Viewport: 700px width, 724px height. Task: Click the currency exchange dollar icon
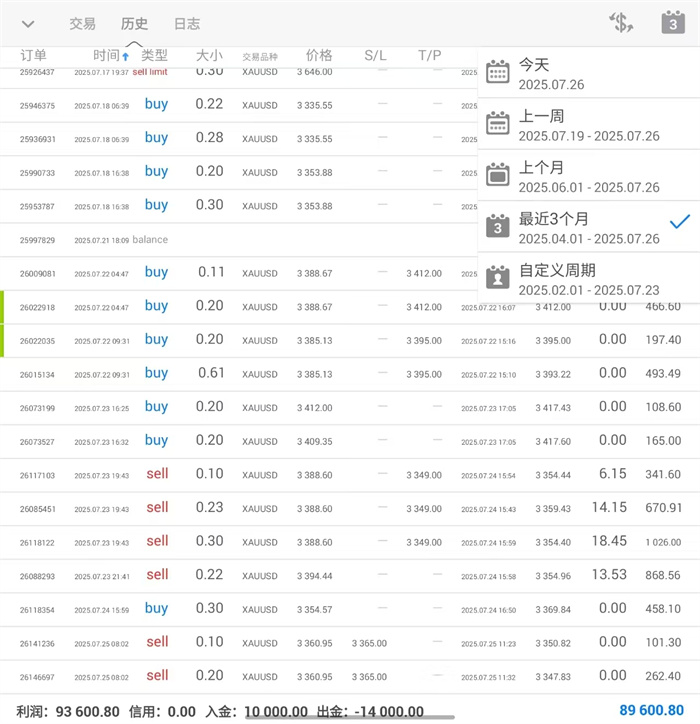coord(621,23)
